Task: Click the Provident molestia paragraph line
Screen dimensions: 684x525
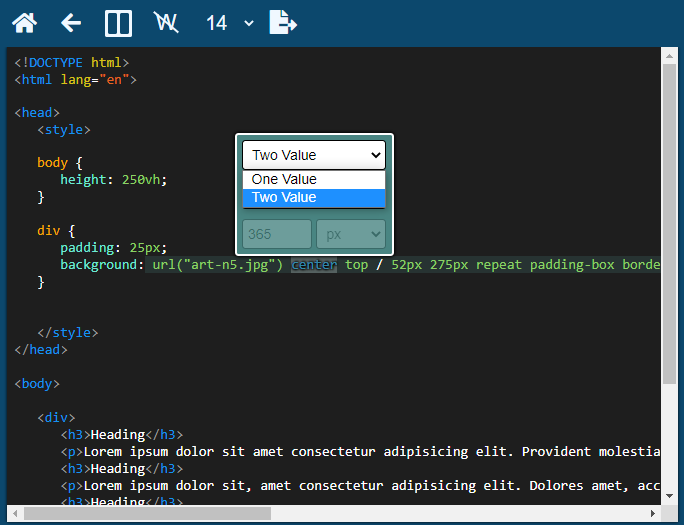Action: (x=360, y=452)
